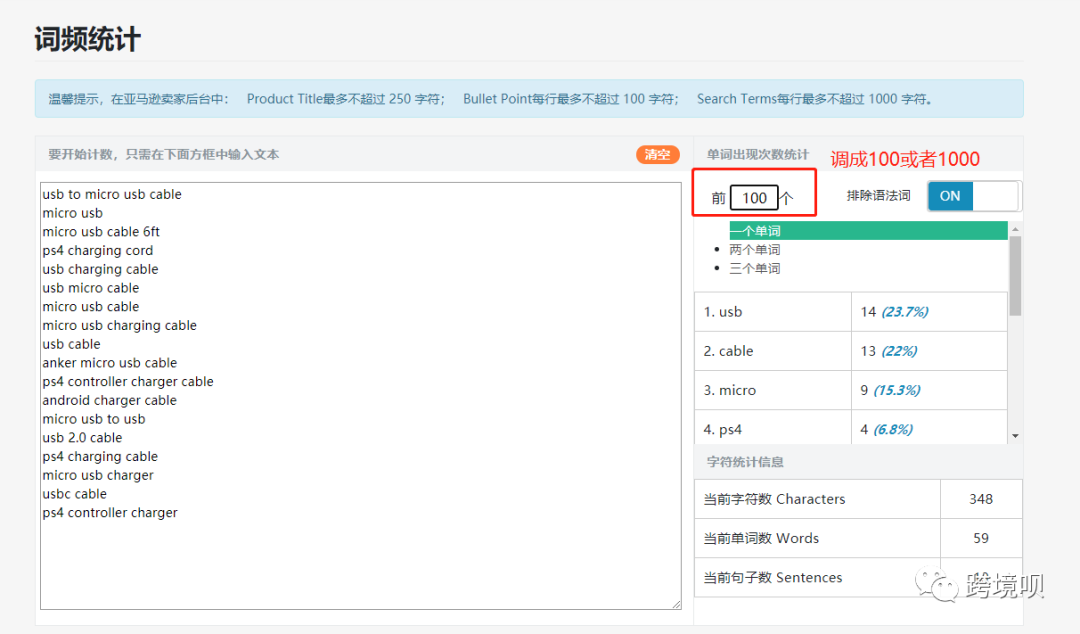Image resolution: width=1080 pixels, height=634 pixels.
Task: Click the line 'usbc cable'
Action: pos(74,493)
